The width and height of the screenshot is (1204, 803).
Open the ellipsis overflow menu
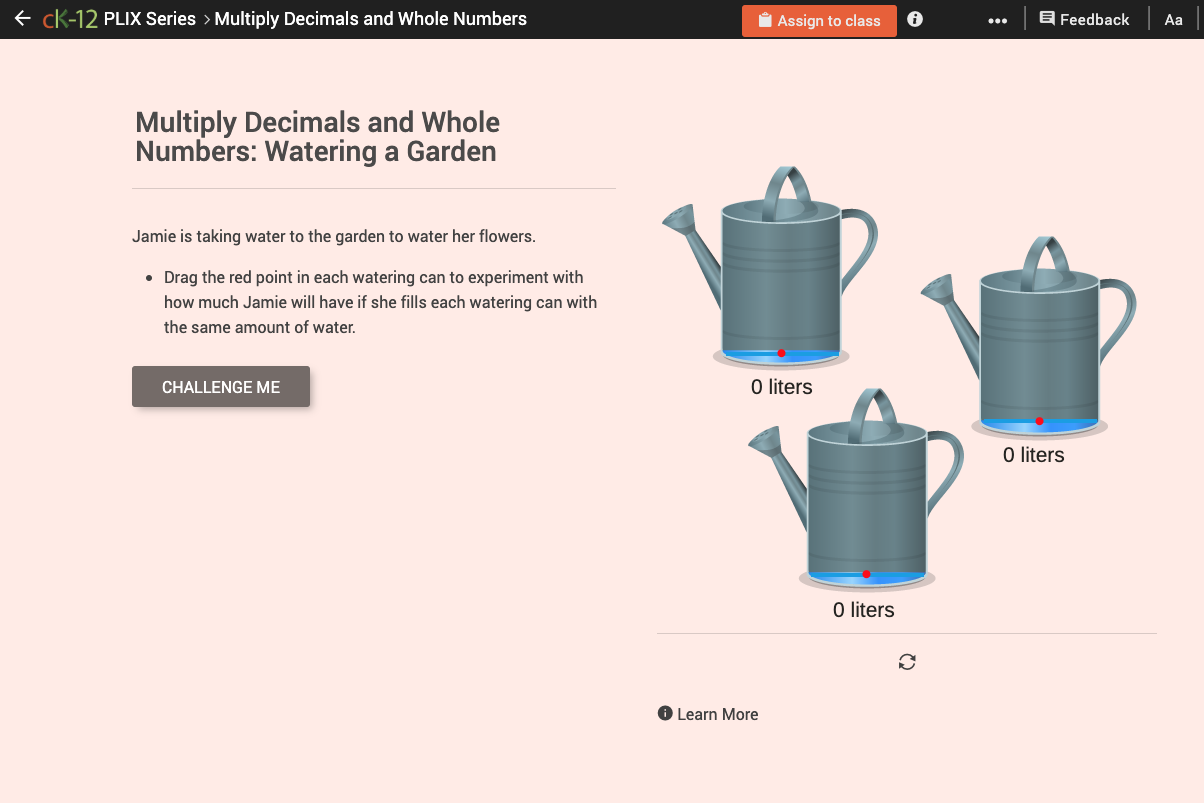coord(997,19)
